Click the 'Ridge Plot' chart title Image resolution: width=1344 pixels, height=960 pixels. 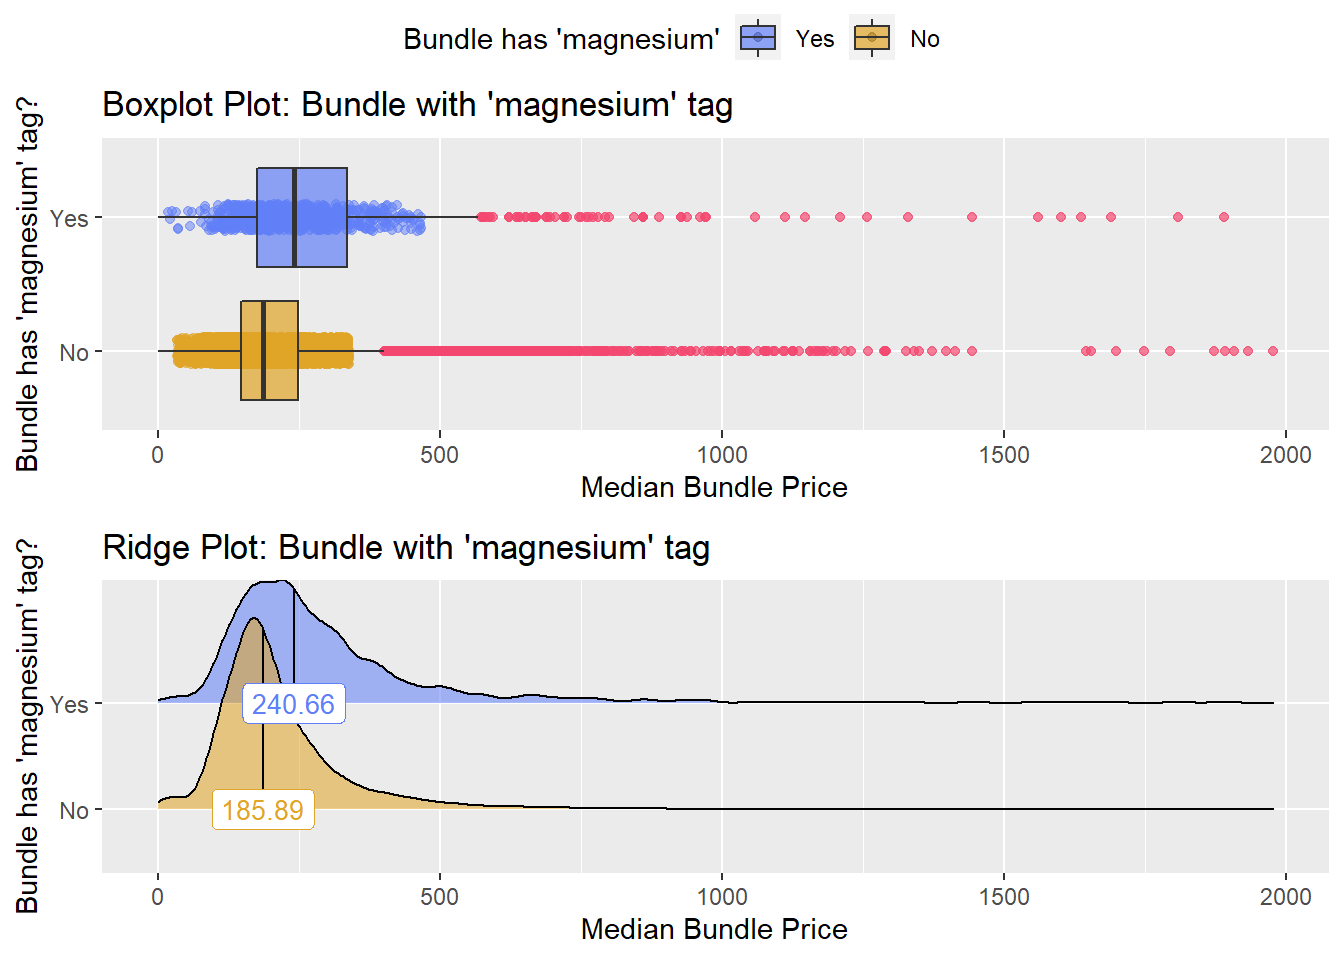[x=406, y=548]
